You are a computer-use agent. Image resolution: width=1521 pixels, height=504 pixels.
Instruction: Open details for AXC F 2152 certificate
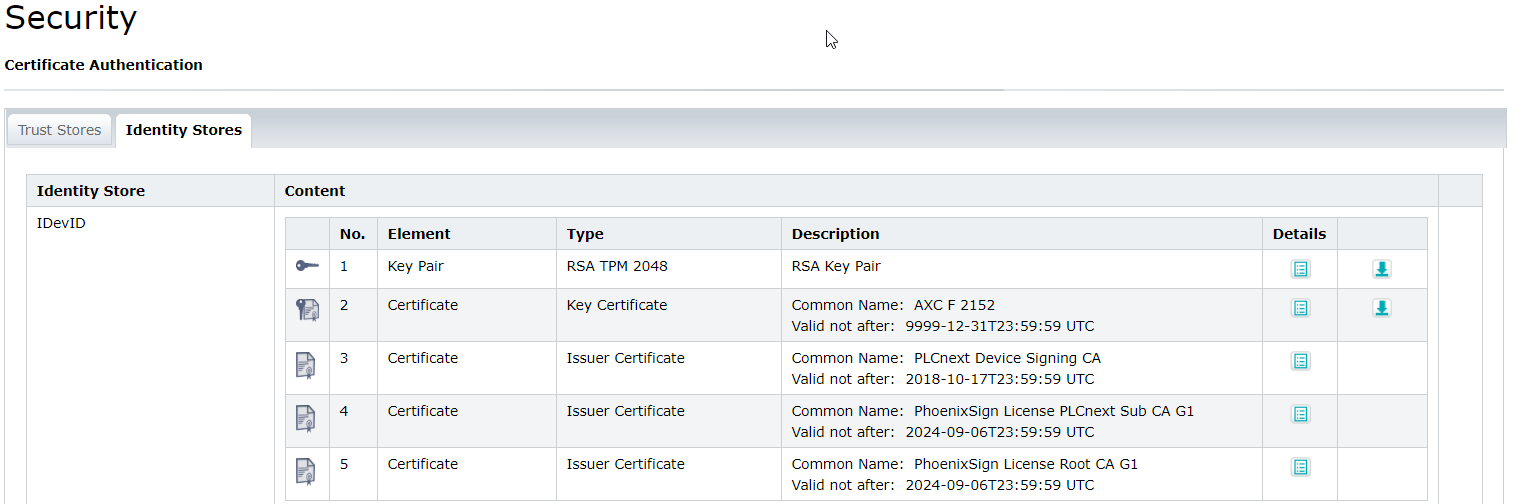pyautogui.click(x=1300, y=308)
